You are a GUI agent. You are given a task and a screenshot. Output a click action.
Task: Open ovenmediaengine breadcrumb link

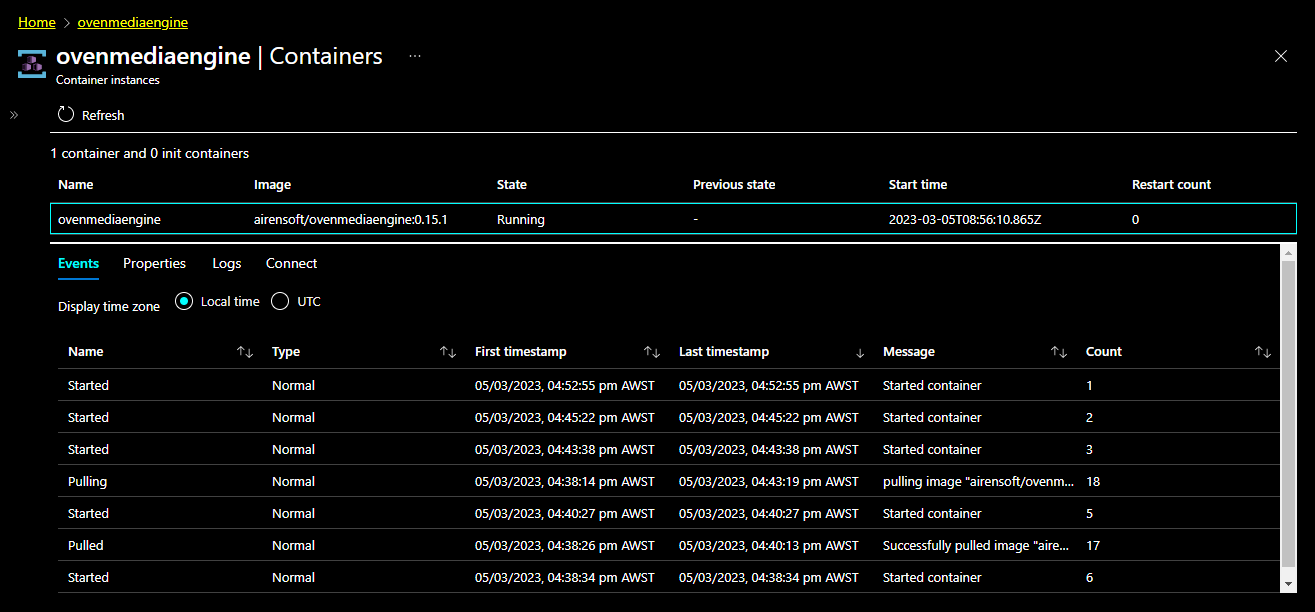click(132, 21)
